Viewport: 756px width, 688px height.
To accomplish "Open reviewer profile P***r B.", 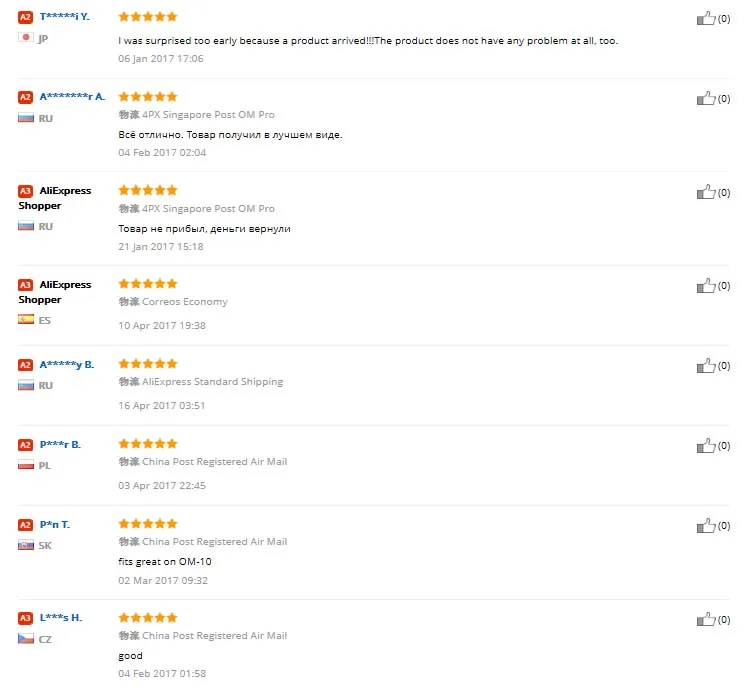I will [x=60, y=444].
